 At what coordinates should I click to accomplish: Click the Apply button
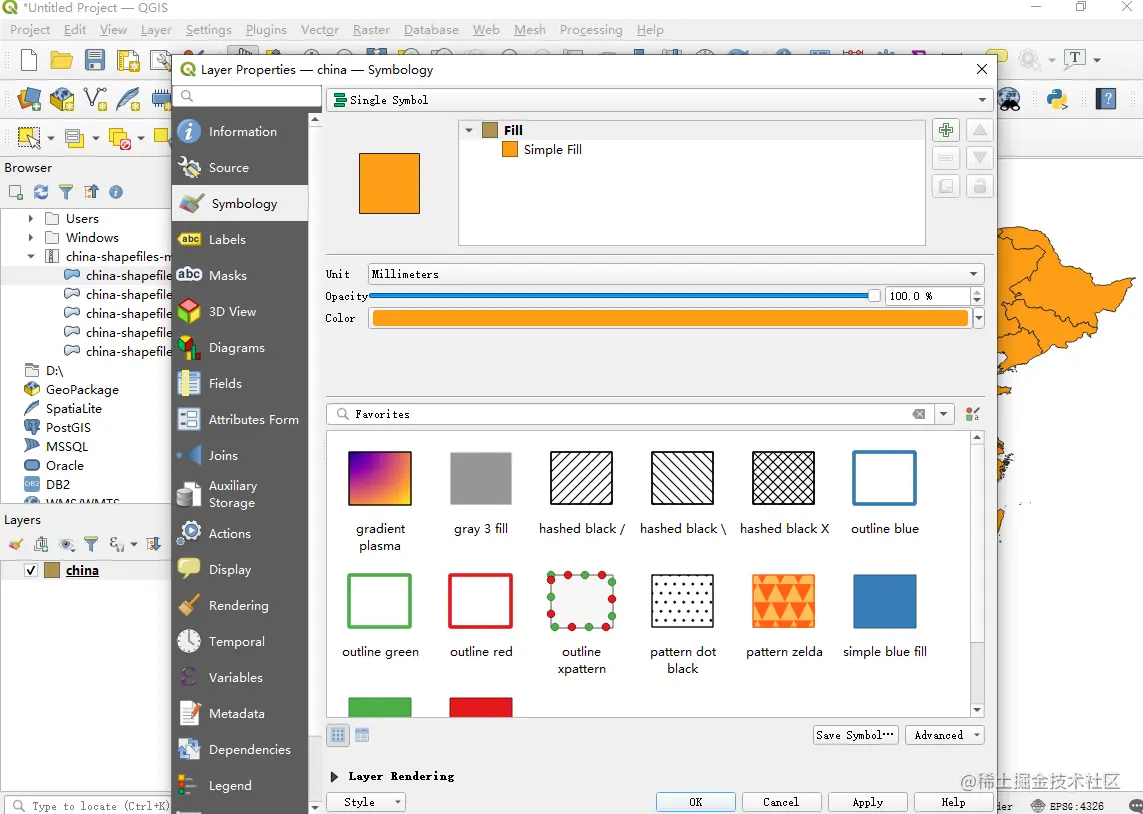click(x=867, y=802)
